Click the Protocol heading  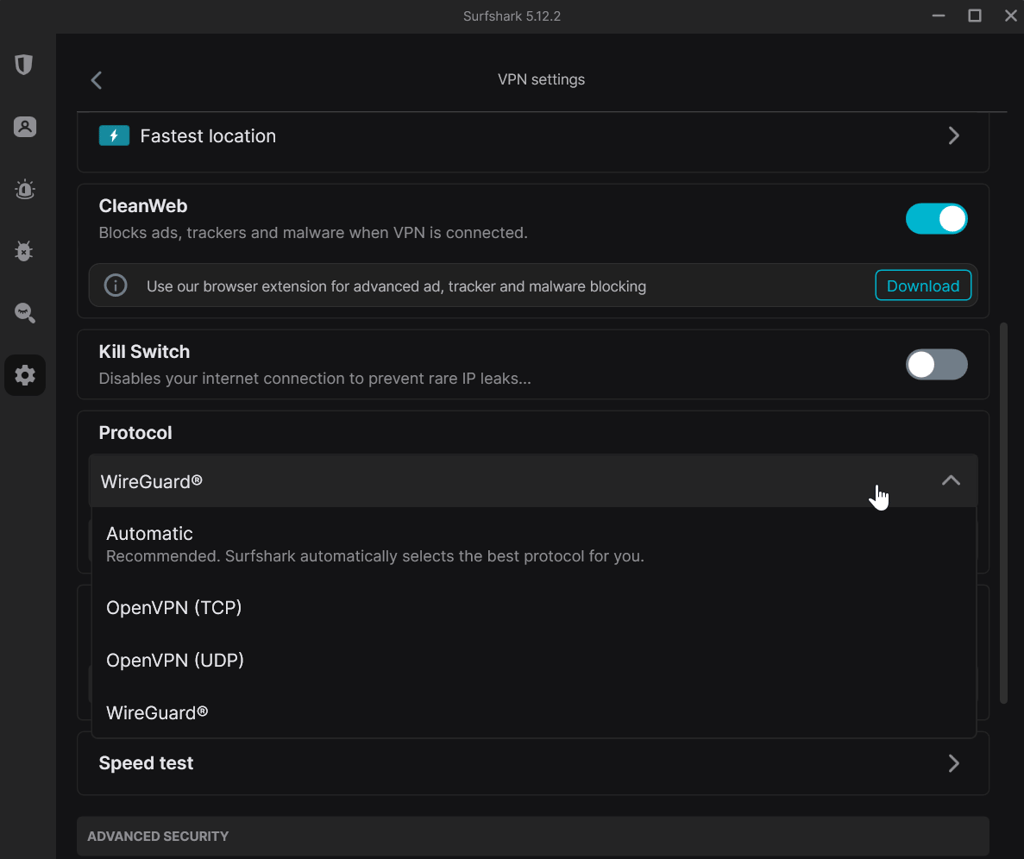tap(135, 432)
